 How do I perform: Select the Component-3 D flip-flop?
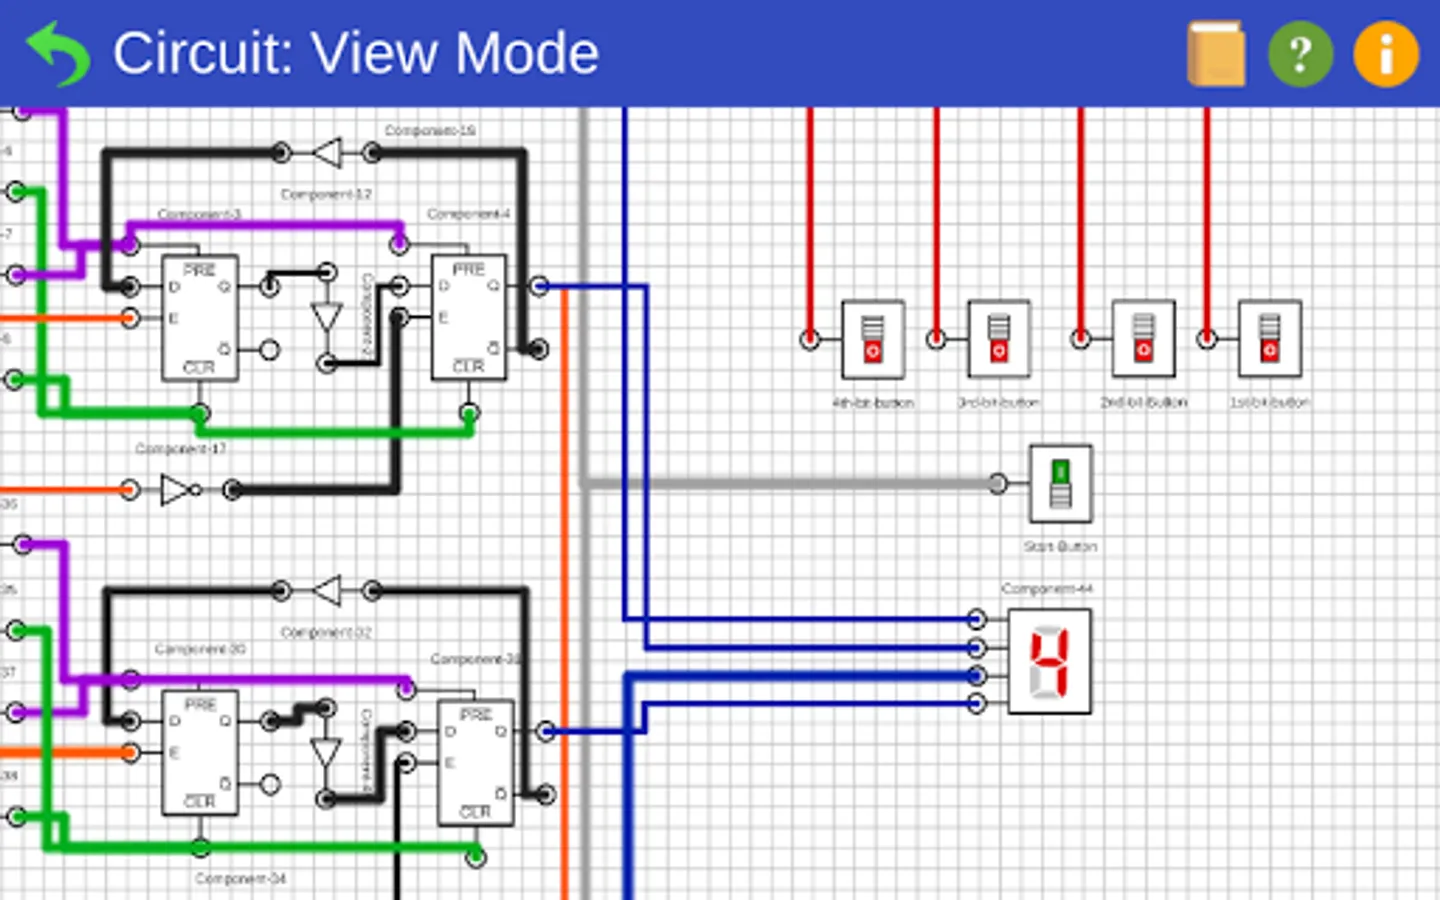coord(200,318)
